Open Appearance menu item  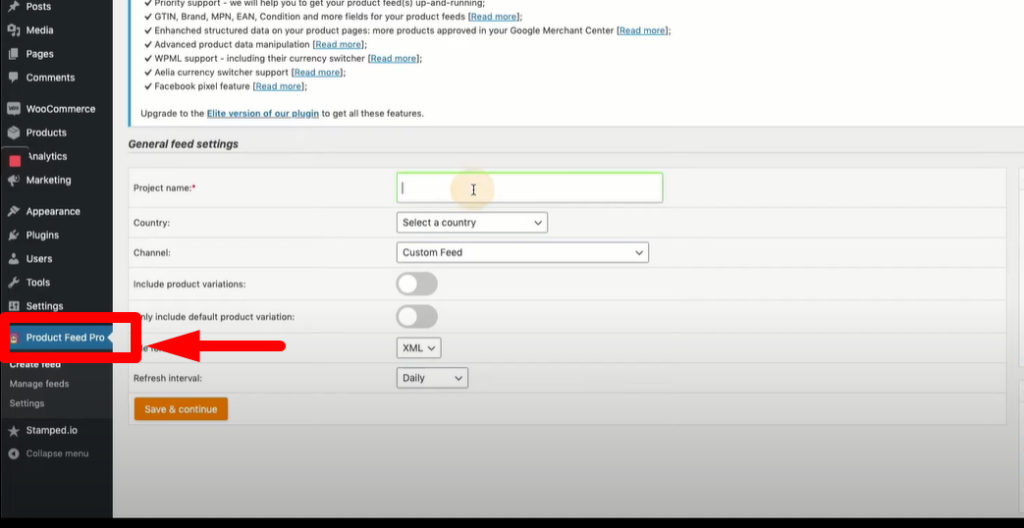pyautogui.click(x=56, y=211)
